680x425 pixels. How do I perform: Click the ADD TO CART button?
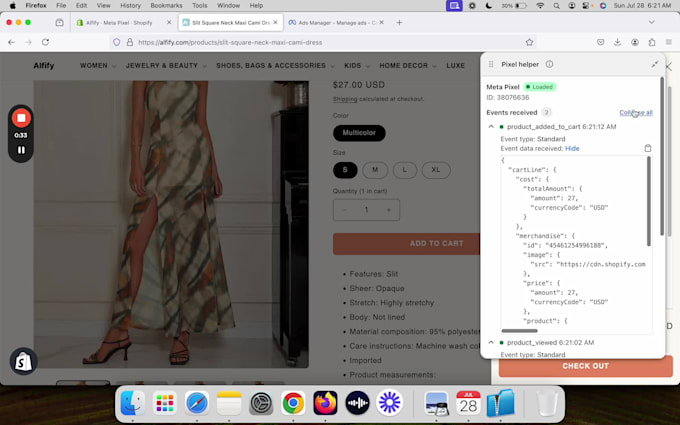click(x=406, y=244)
